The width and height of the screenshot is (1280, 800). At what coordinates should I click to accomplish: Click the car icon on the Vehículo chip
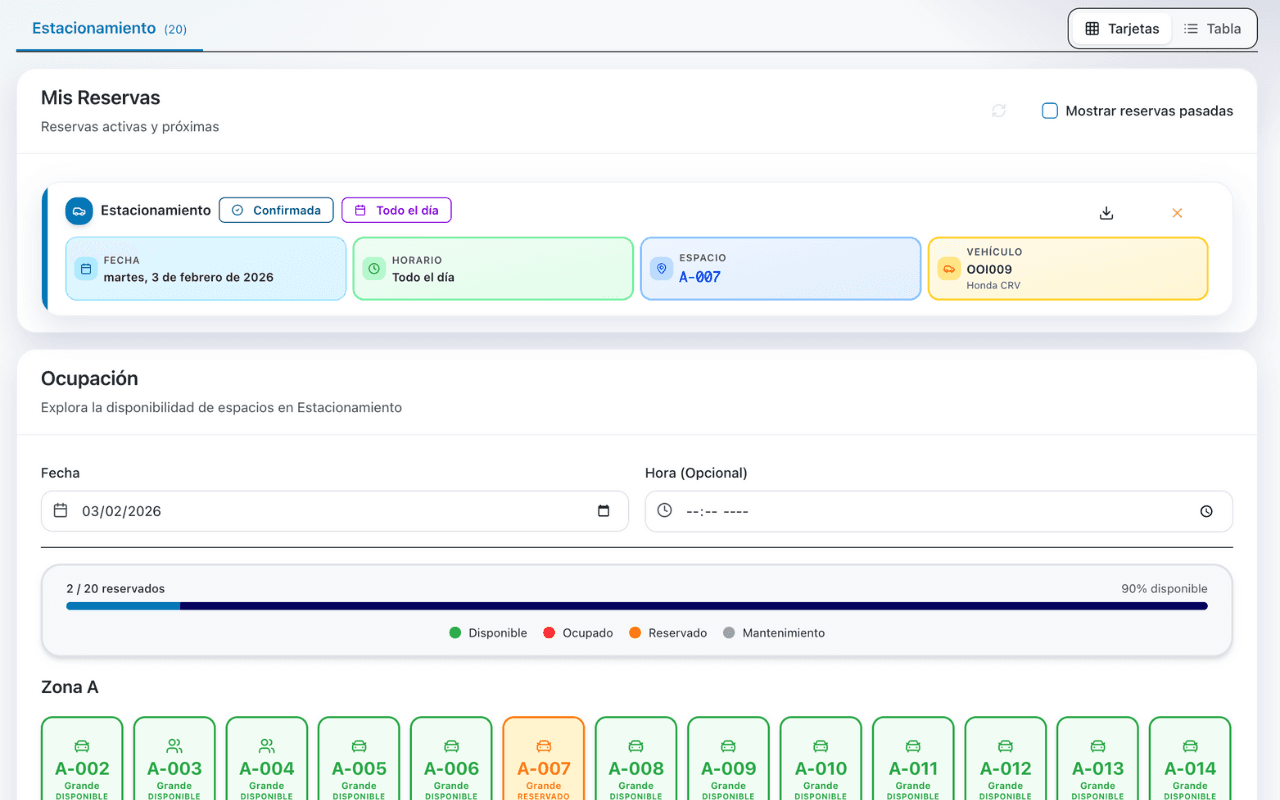pyautogui.click(x=948, y=268)
